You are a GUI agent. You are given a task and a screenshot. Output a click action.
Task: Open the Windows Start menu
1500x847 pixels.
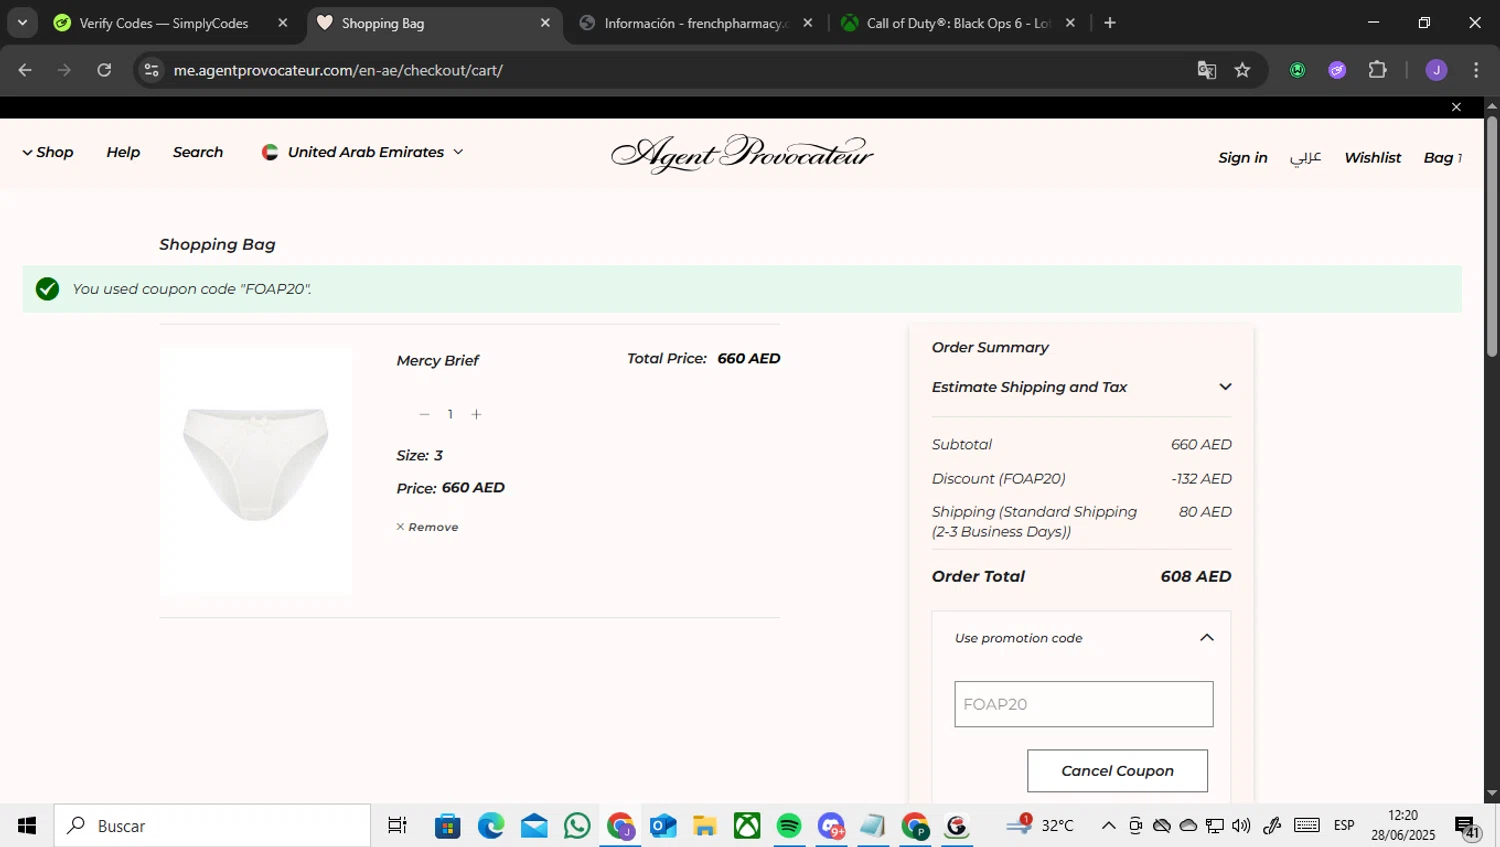(x=27, y=826)
